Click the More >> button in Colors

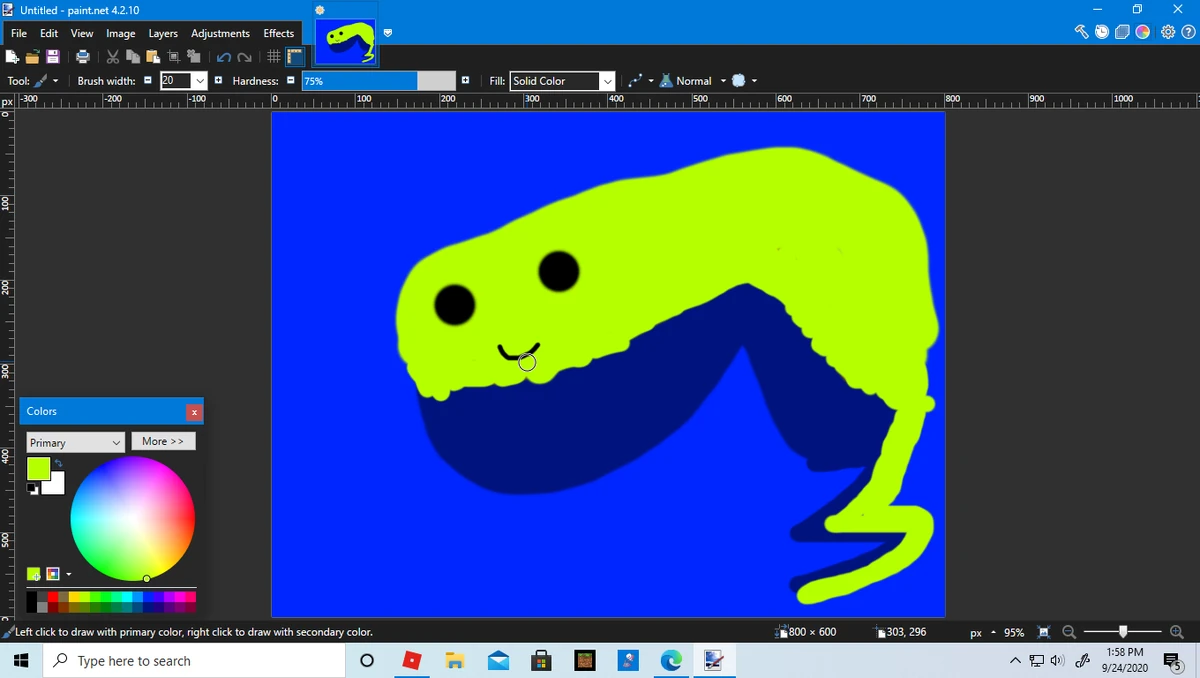(x=163, y=441)
